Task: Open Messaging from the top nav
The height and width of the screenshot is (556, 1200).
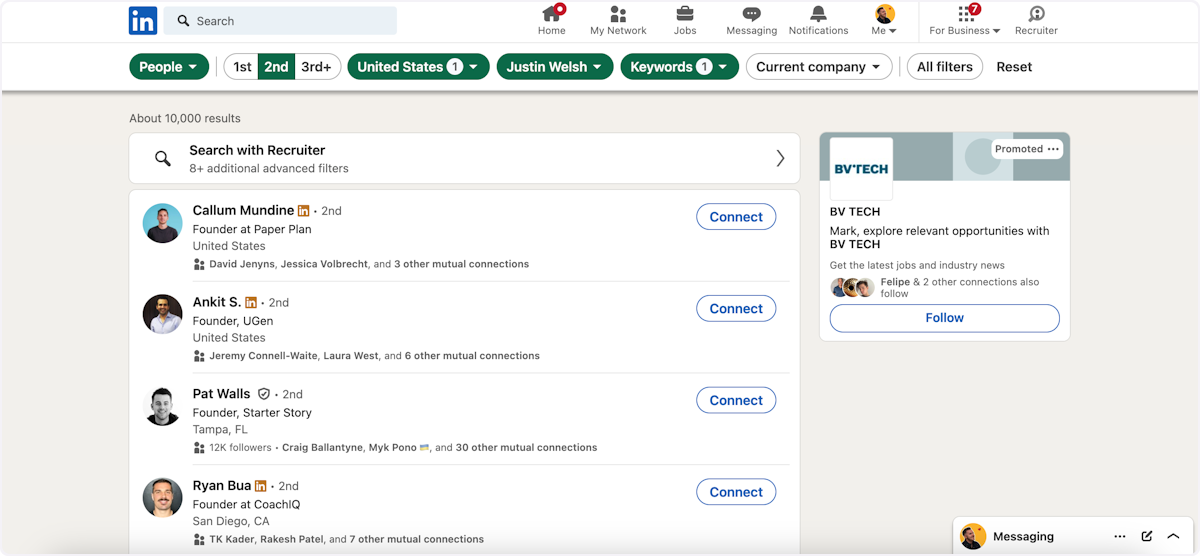Action: (752, 21)
